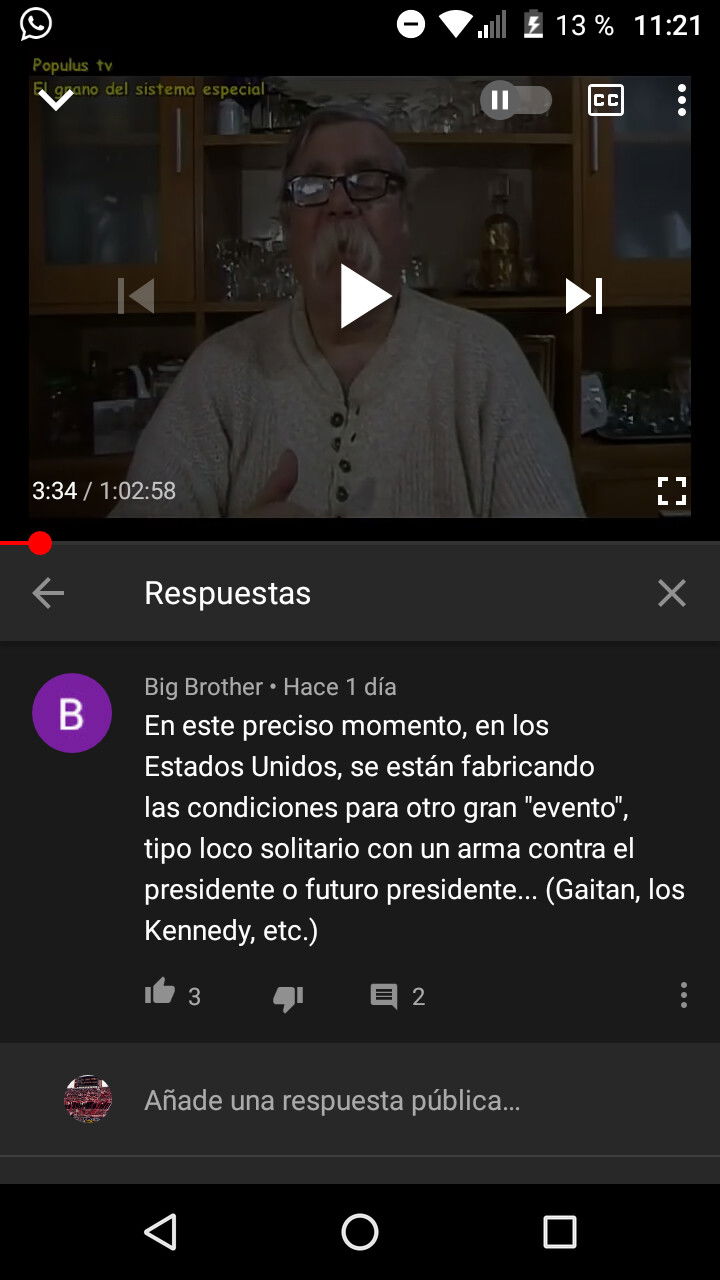This screenshot has width=720, height=1280.
Task: Open Big Brother's channel name link
Action: (204, 687)
